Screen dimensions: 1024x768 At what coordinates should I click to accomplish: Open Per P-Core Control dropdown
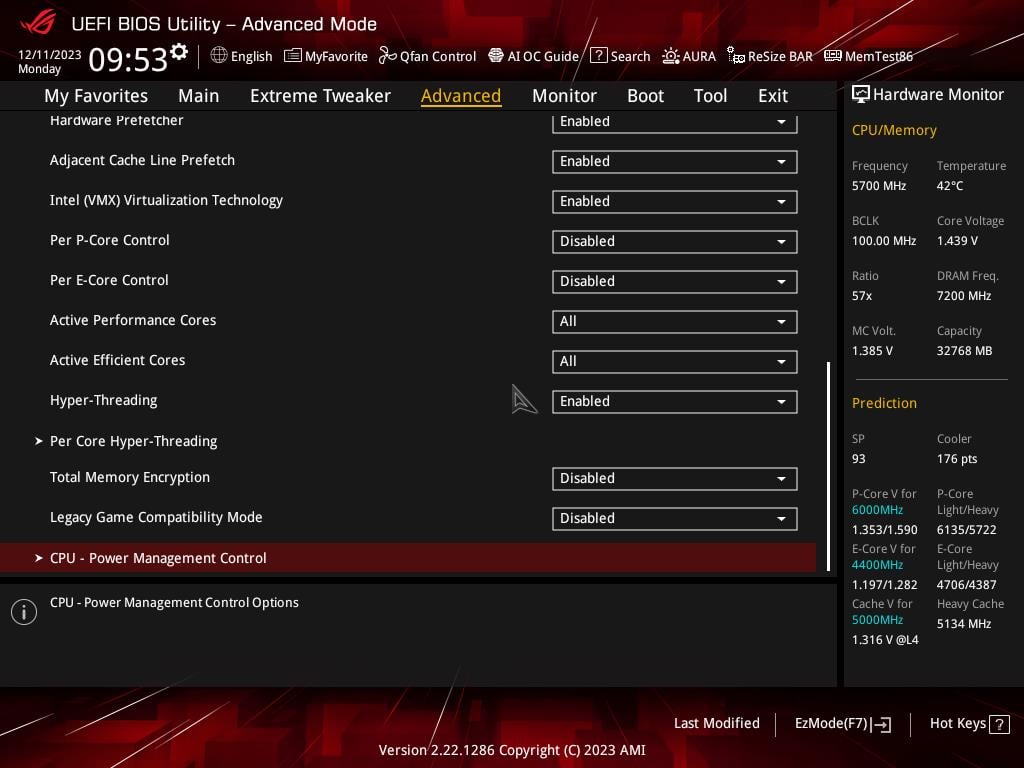674,242
